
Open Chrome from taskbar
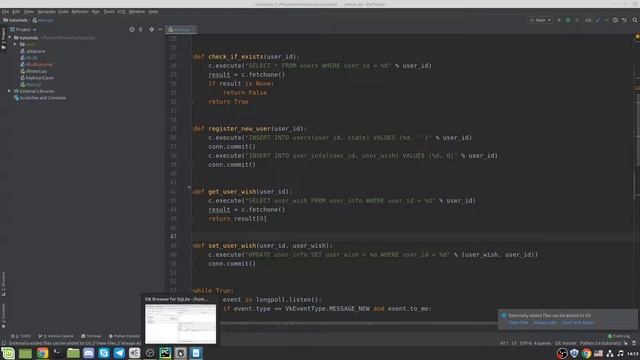click(x=42, y=353)
